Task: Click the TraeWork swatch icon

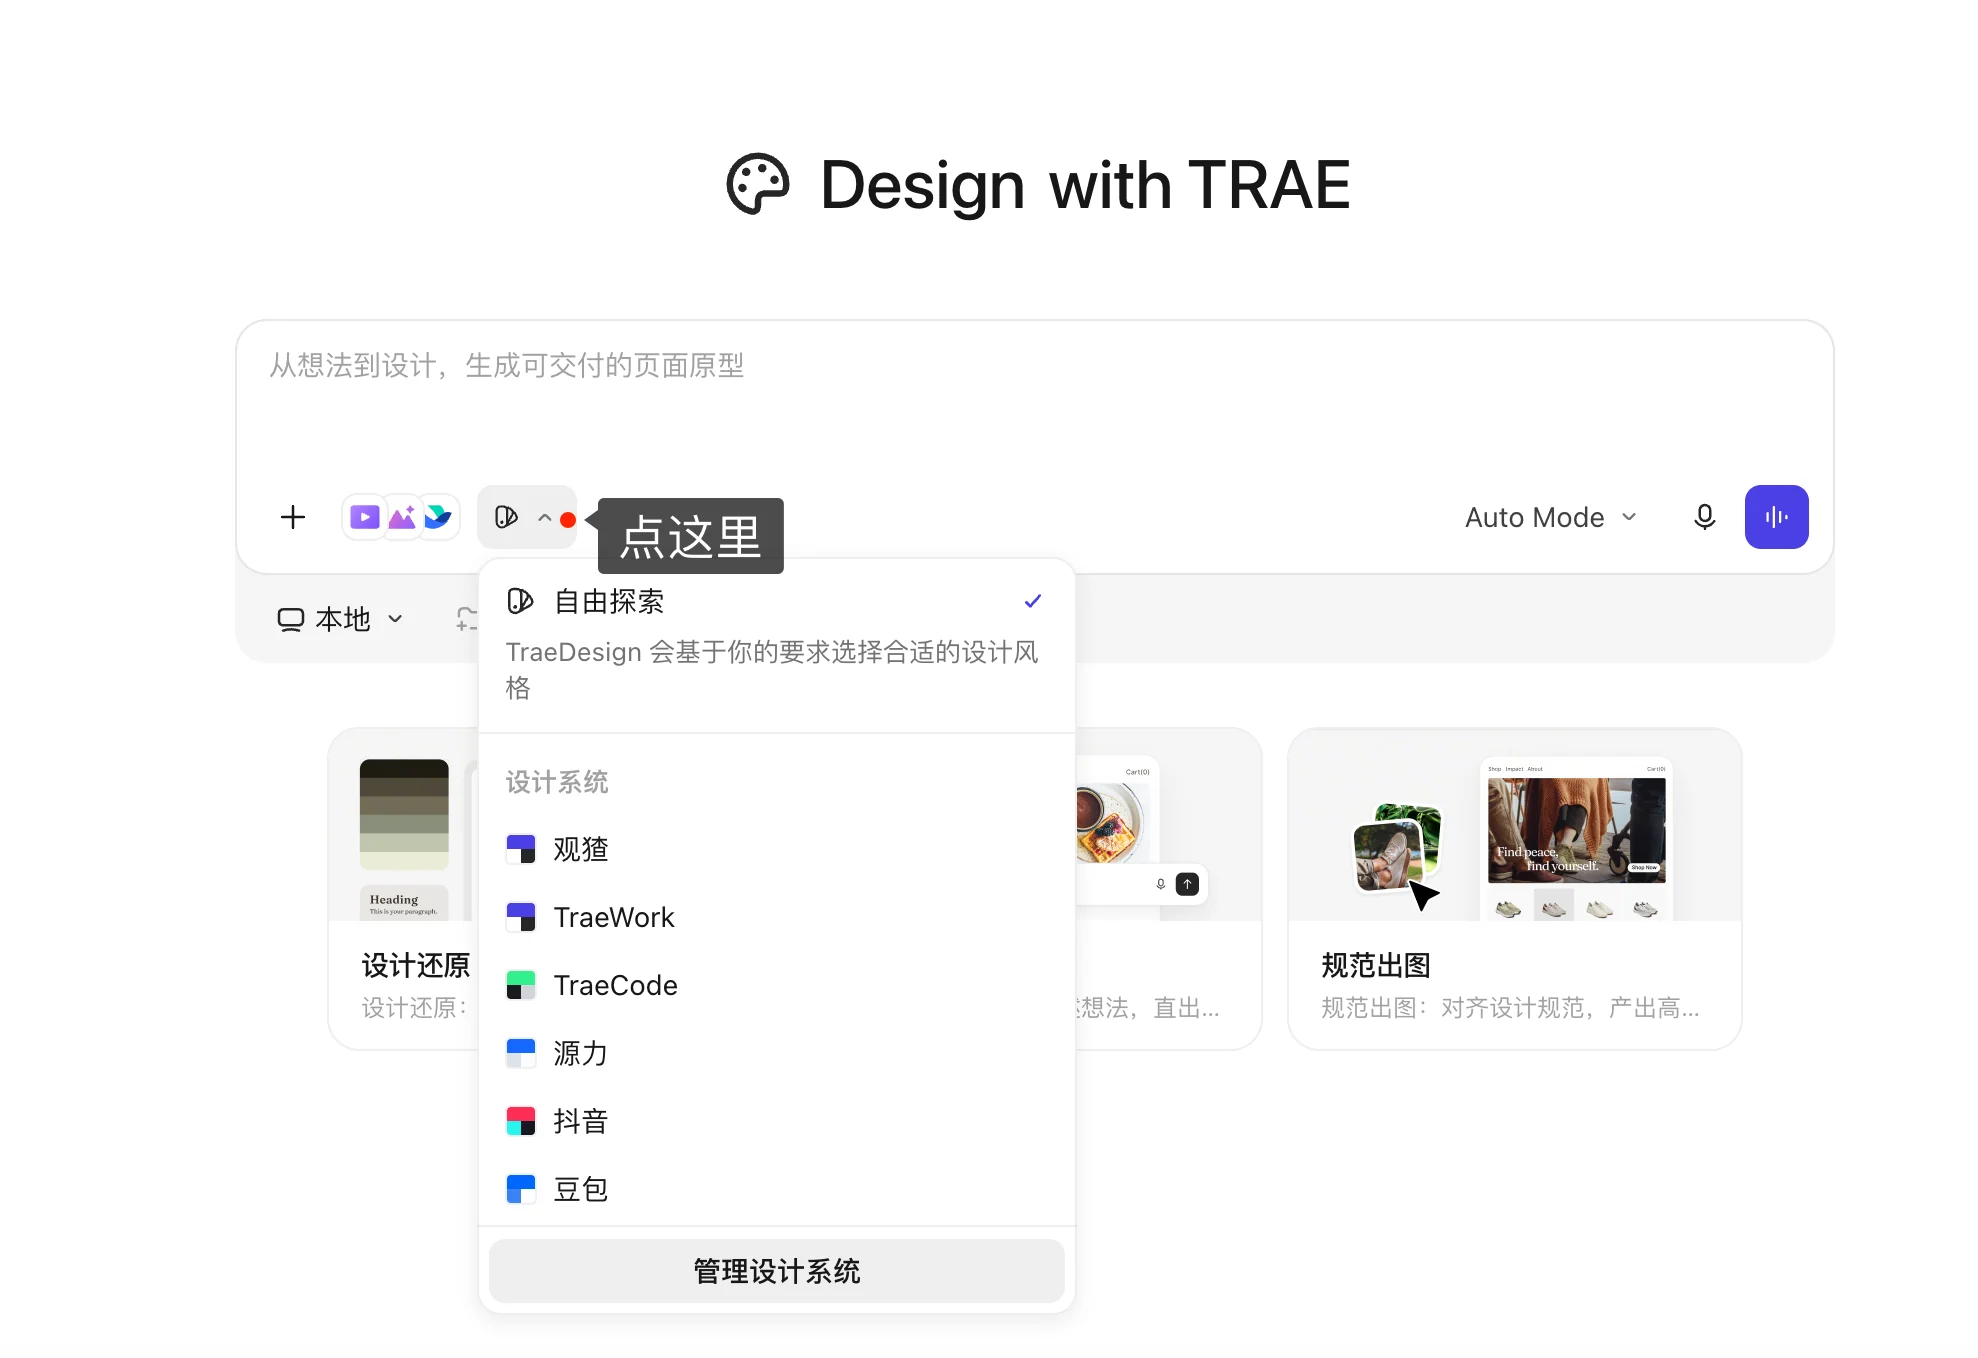Action: pyautogui.click(x=521, y=917)
